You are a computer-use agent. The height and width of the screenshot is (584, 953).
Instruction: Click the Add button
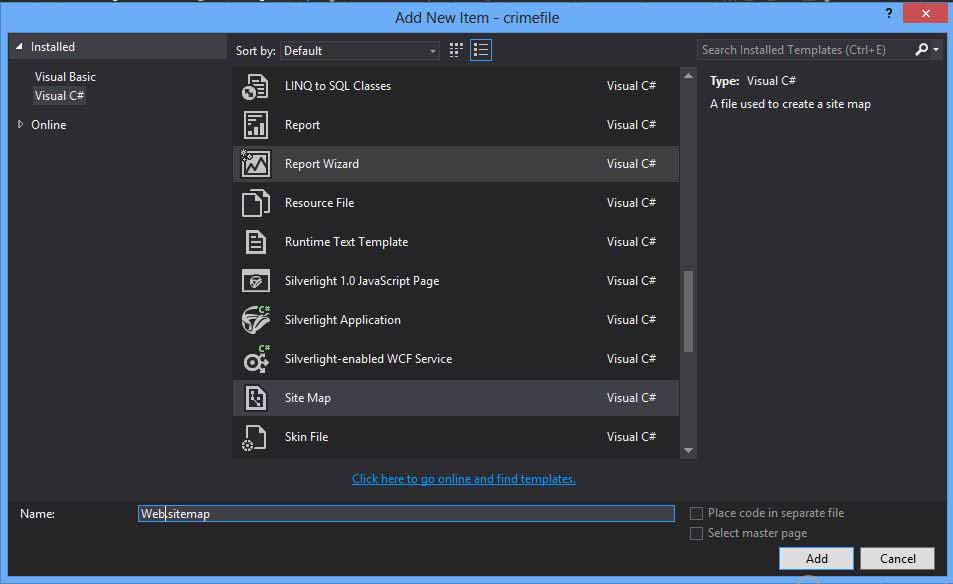click(816, 558)
